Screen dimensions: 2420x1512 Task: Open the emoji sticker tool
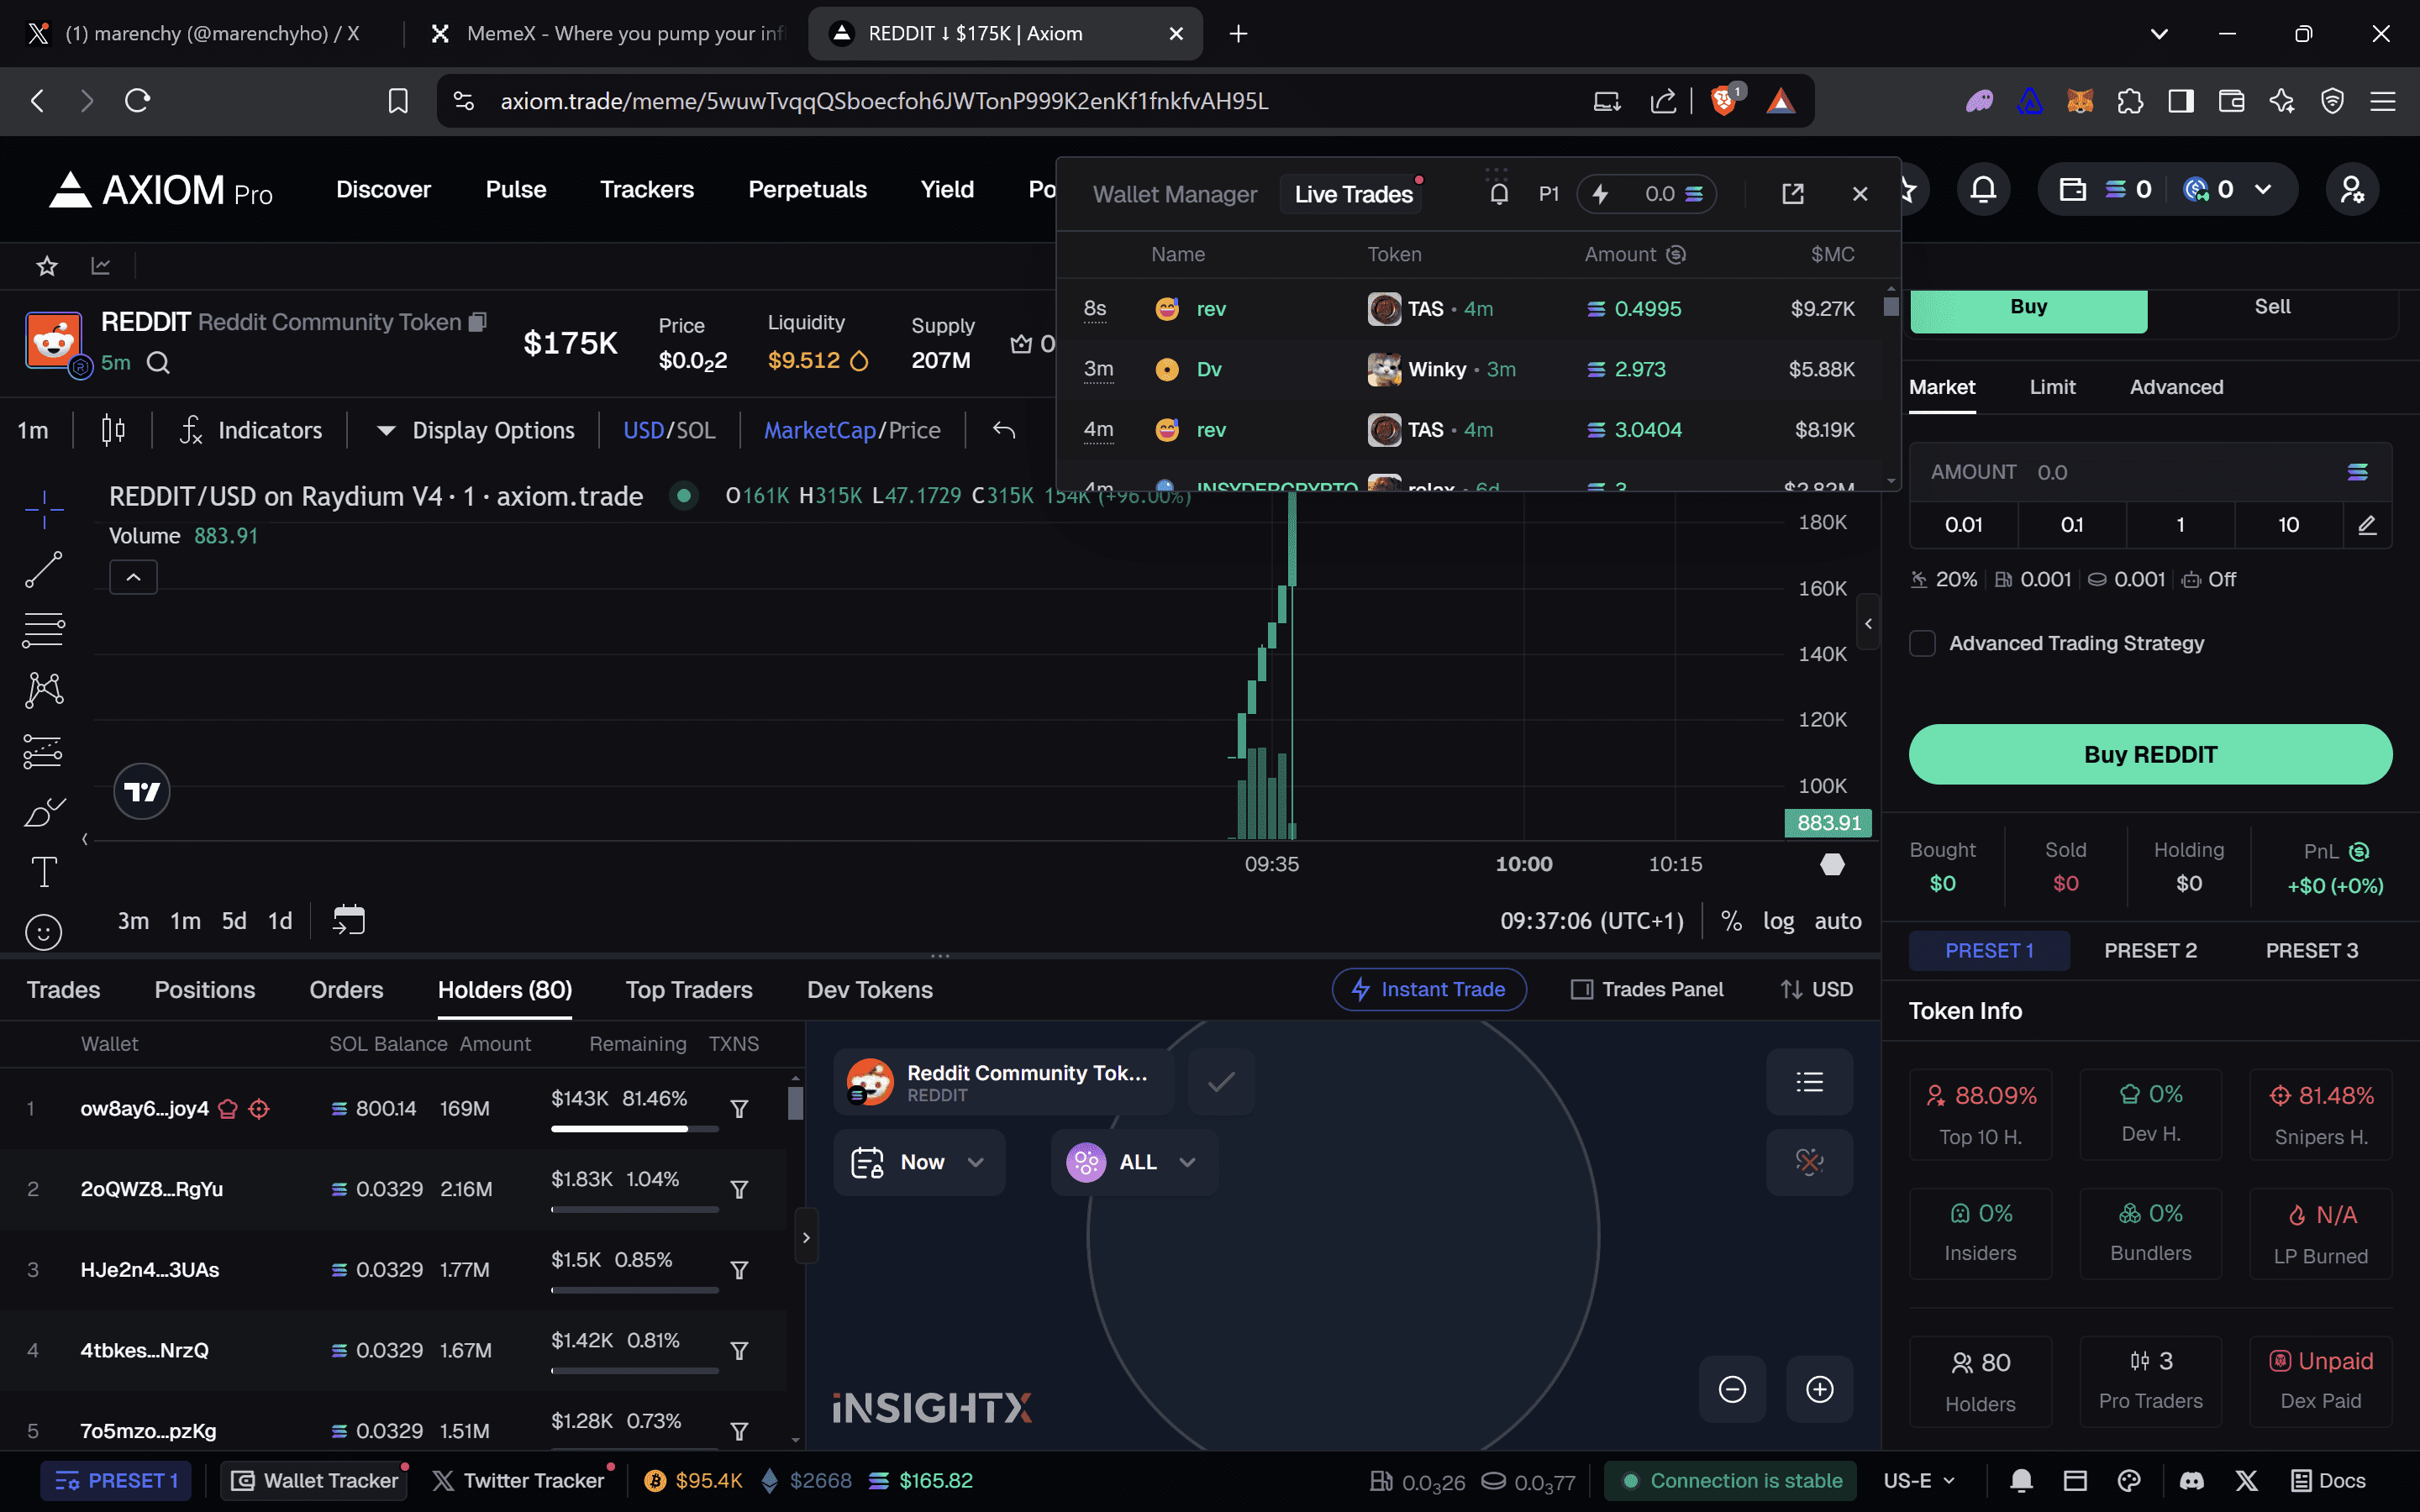[x=43, y=932]
